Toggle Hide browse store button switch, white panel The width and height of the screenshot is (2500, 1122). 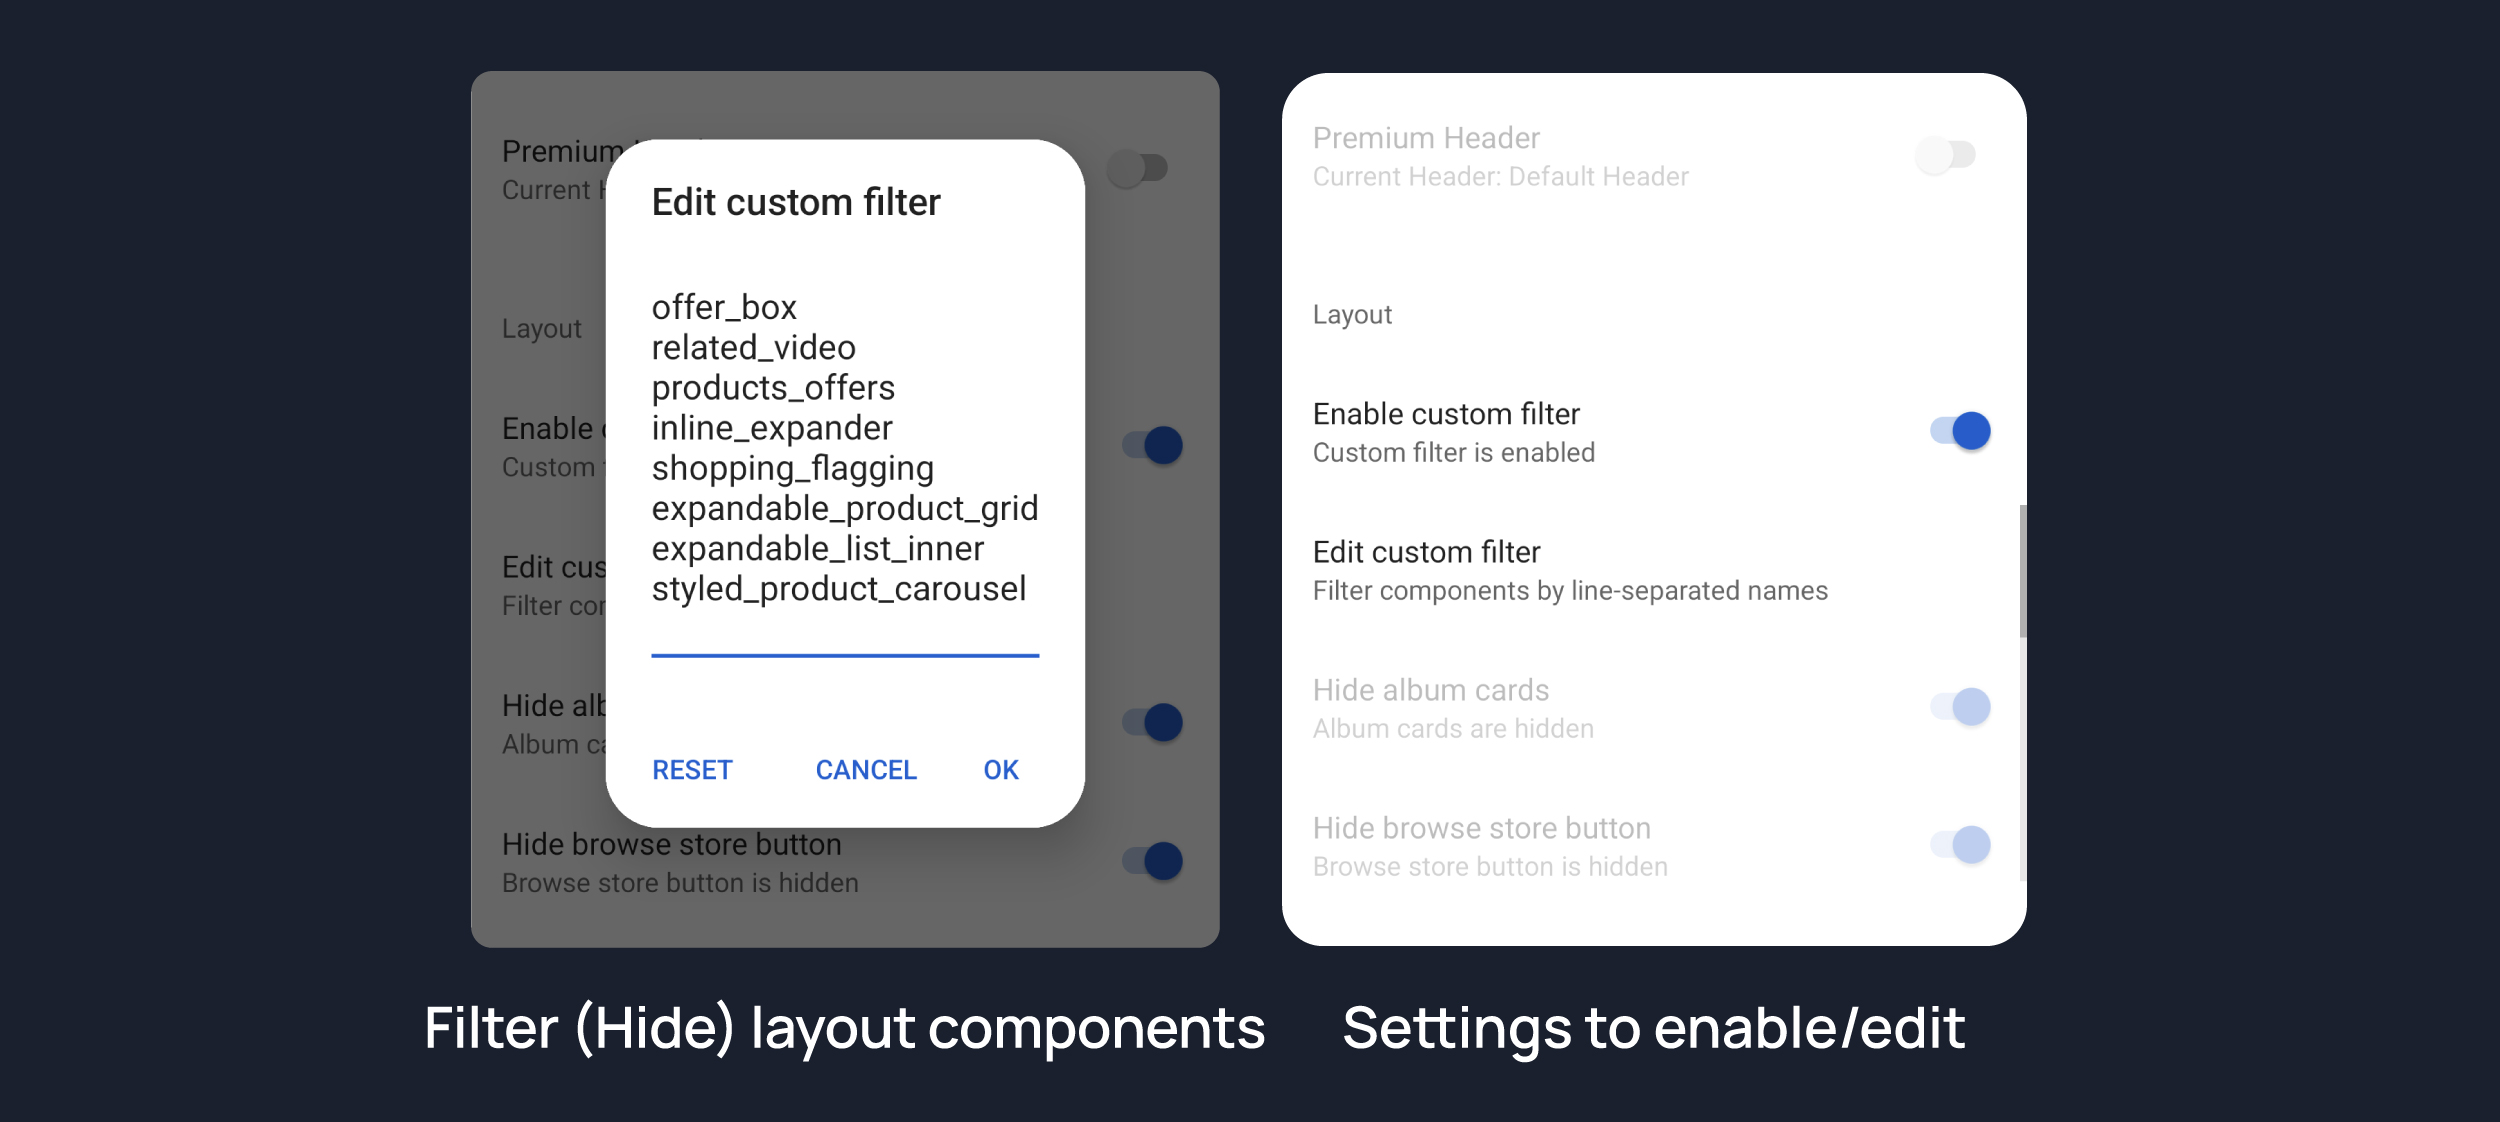tap(1960, 845)
